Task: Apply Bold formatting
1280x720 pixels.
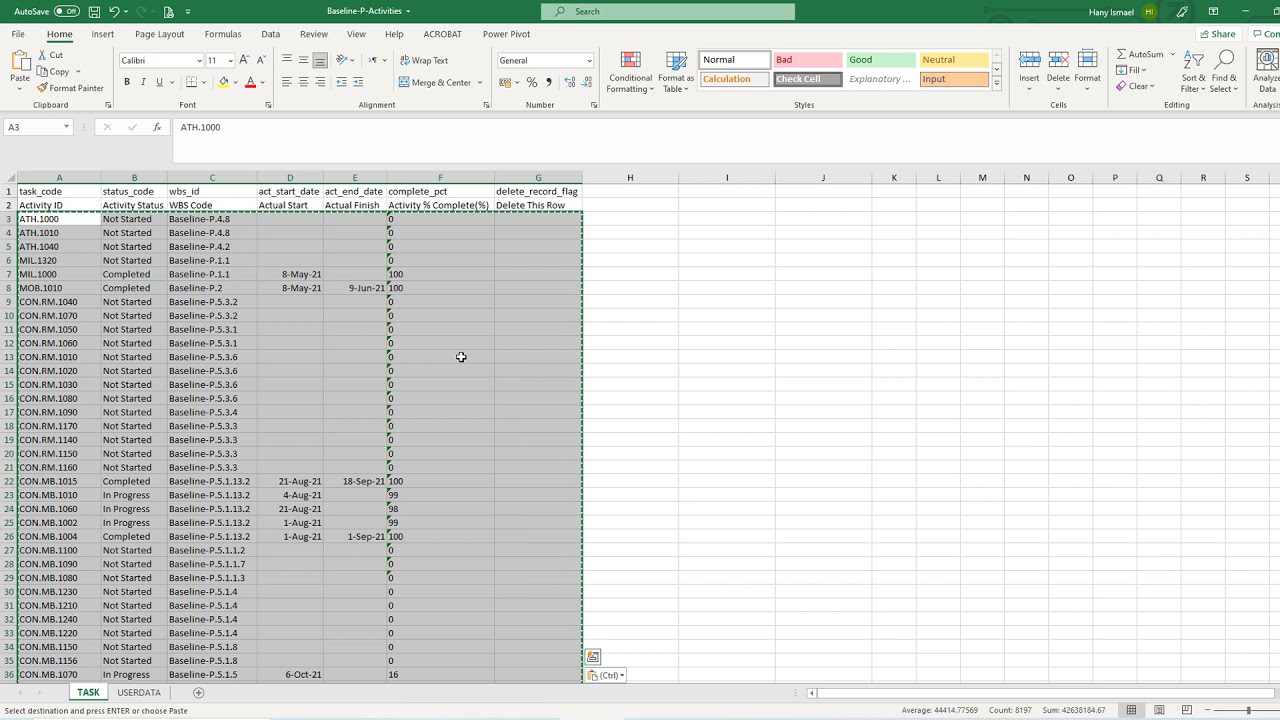Action: pyautogui.click(x=127, y=82)
